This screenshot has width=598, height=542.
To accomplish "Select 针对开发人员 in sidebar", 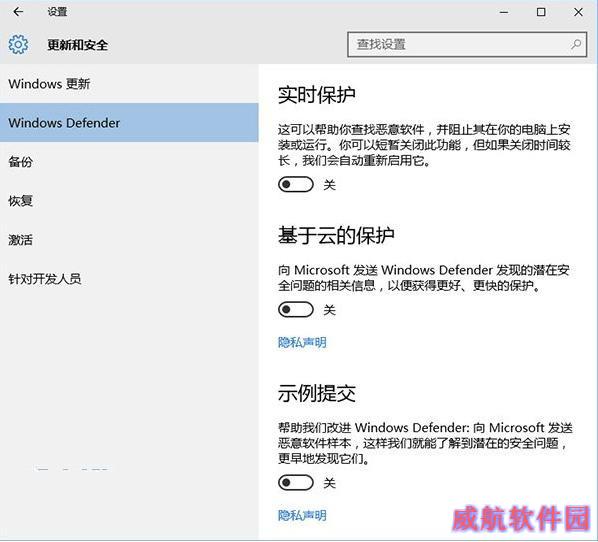I will (x=129, y=279).
